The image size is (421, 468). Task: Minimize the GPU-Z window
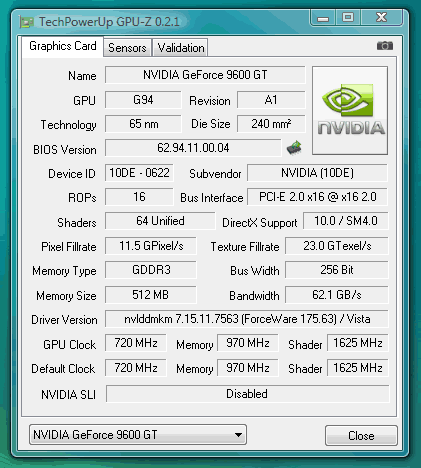point(323,17)
